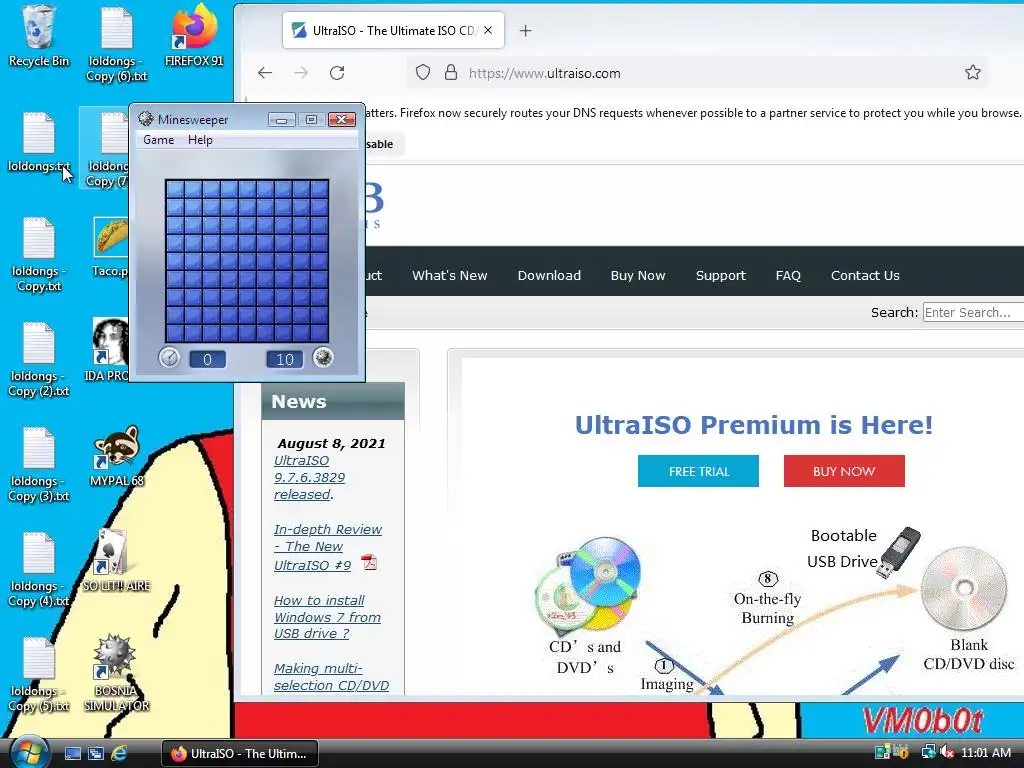This screenshot has height=768, width=1024.
Task: Click the Minesweeper timer clock icon
Action: click(169, 358)
